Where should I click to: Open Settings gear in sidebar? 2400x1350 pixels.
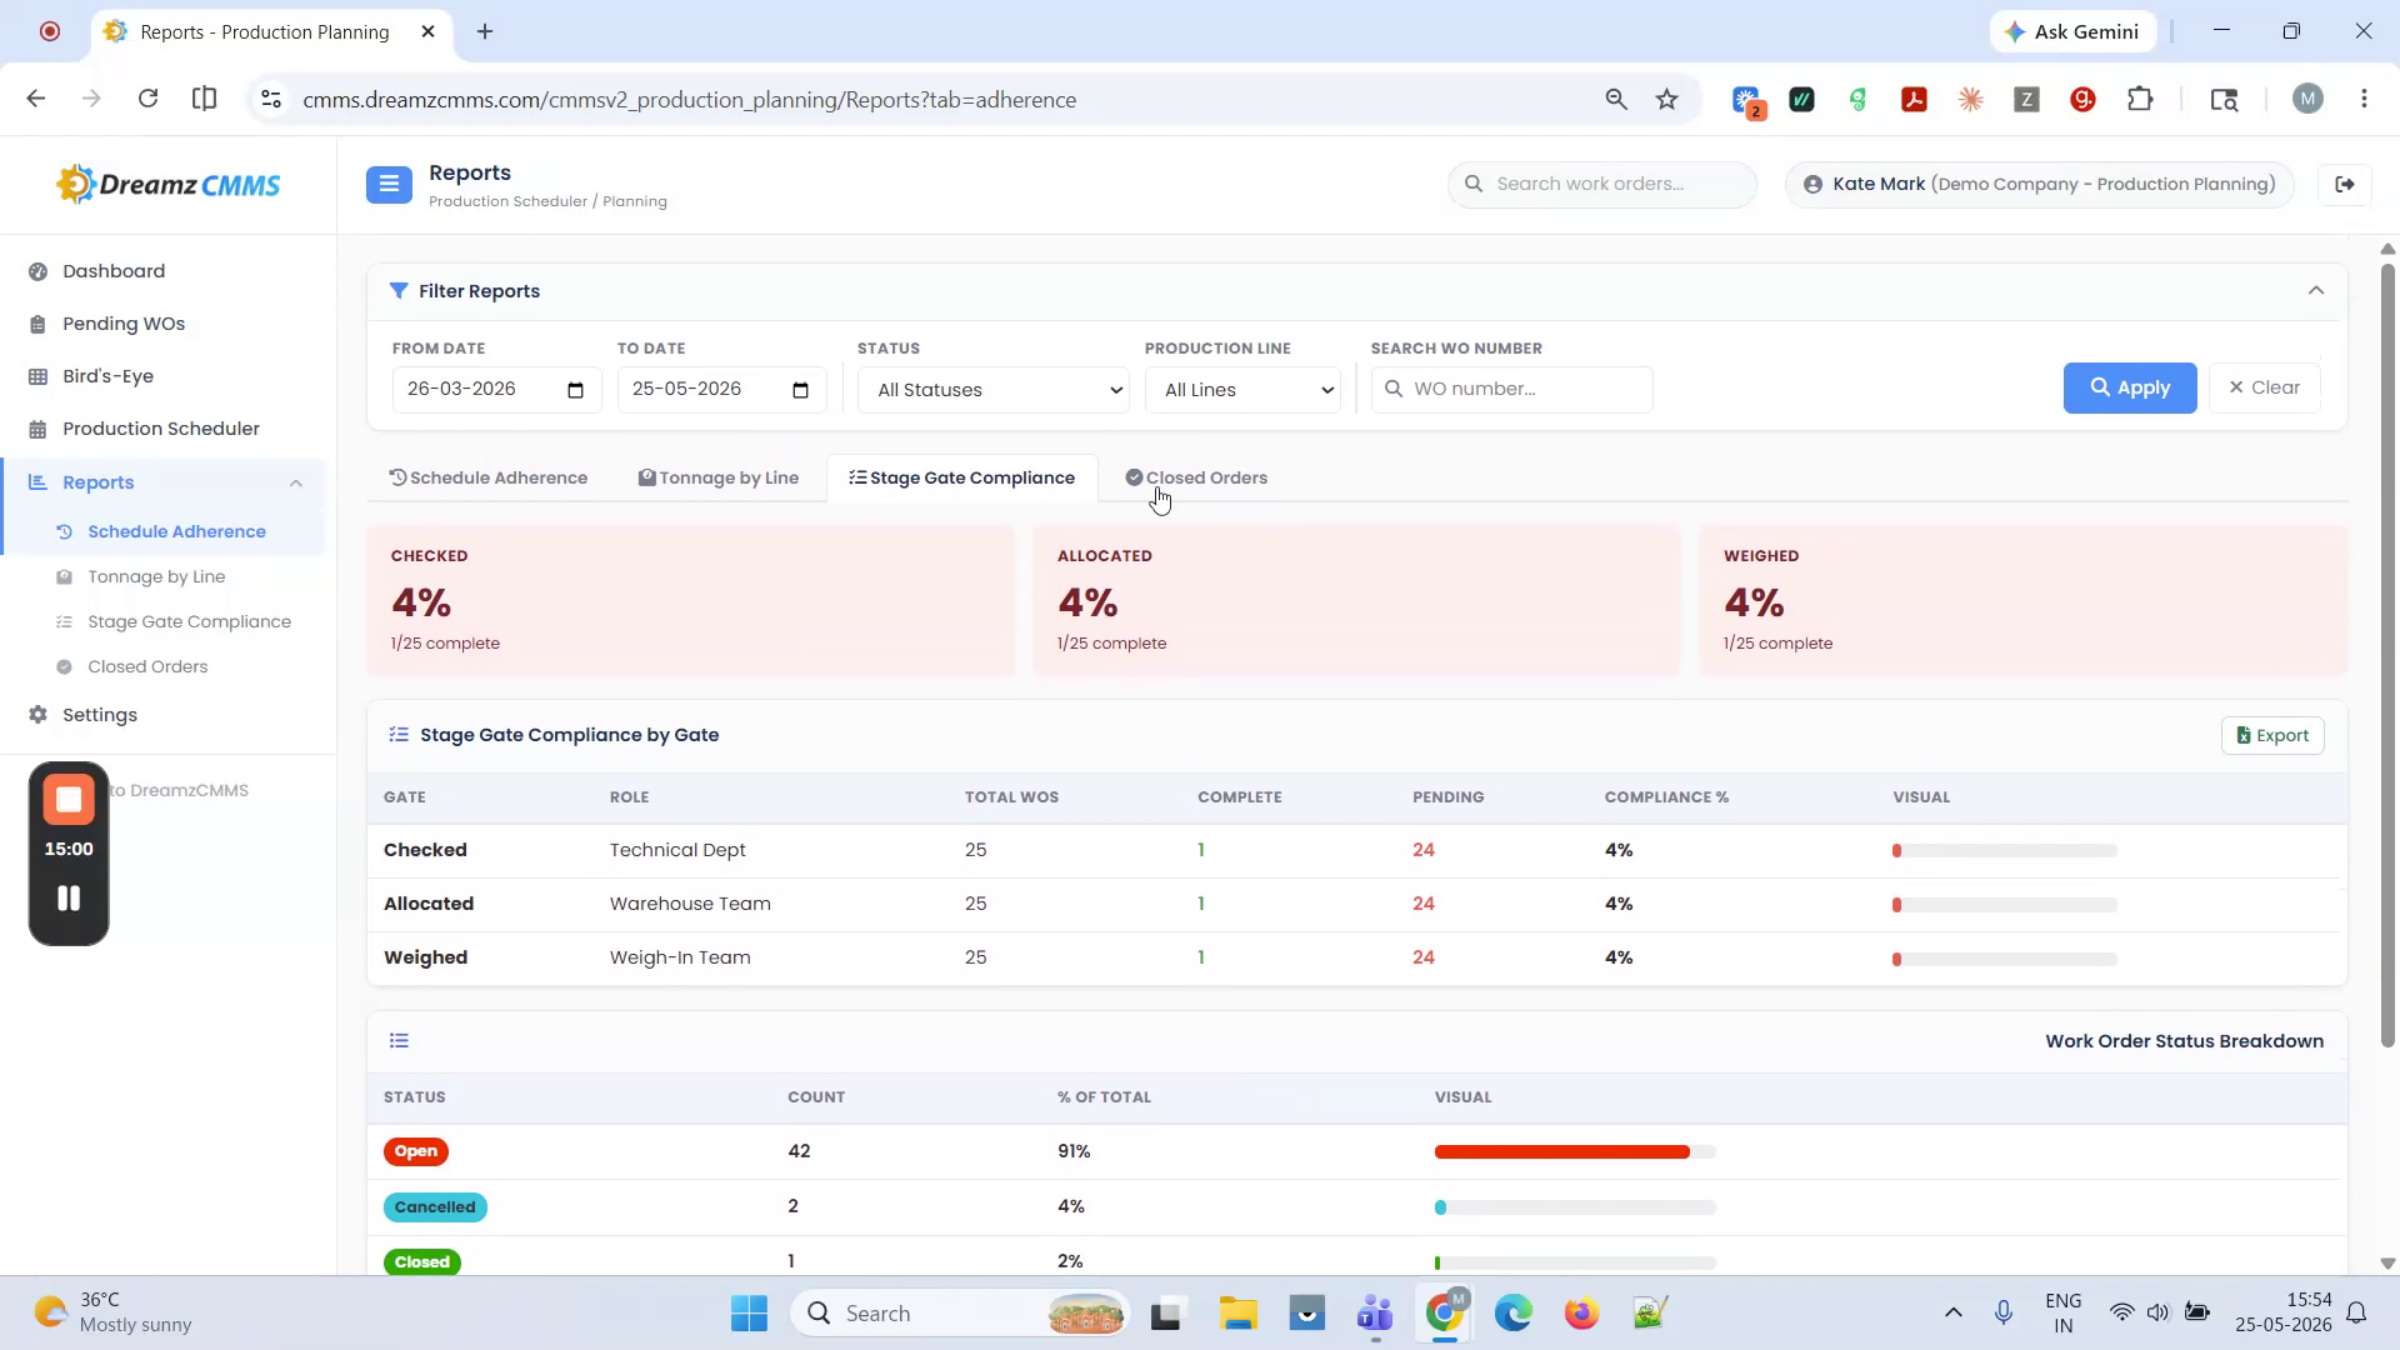pyautogui.click(x=99, y=715)
